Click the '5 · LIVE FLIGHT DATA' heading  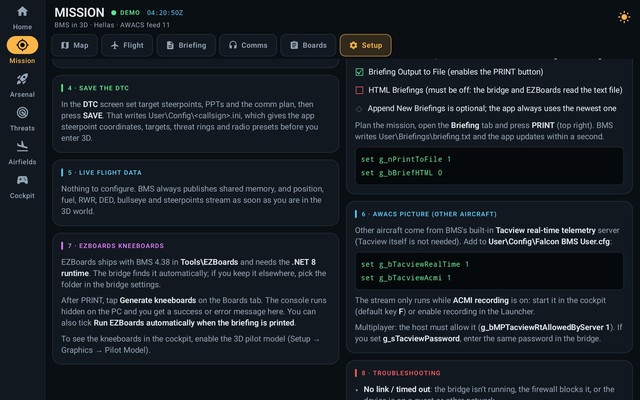(x=104, y=173)
